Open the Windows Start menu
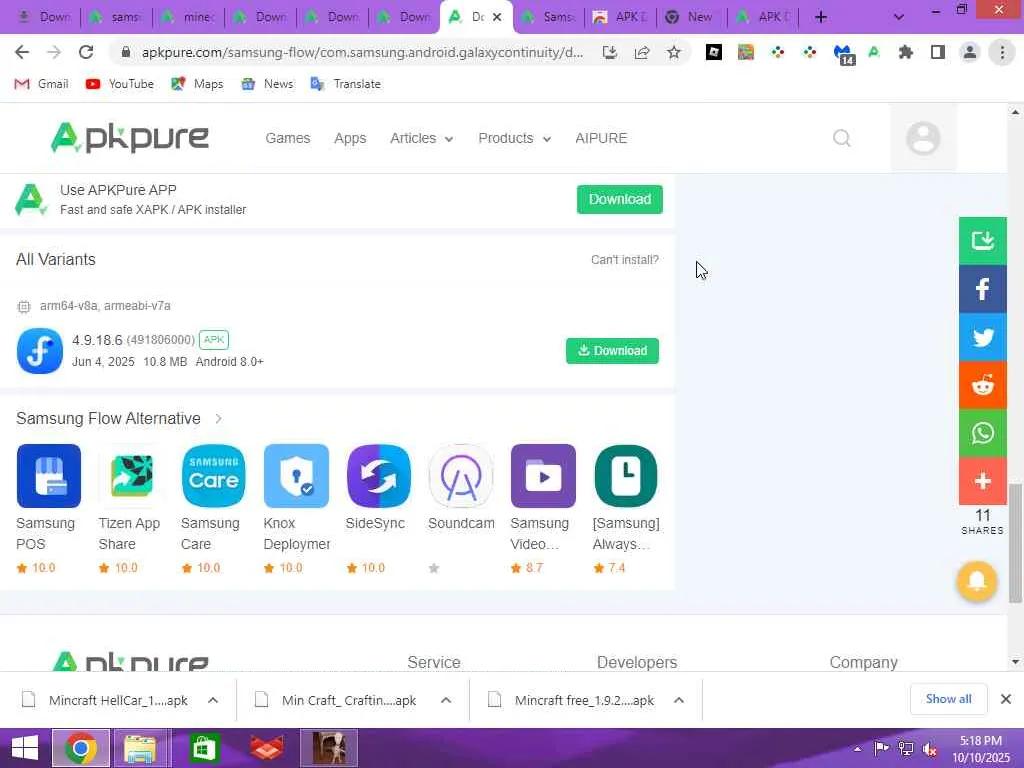This screenshot has width=1024, height=768. (x=25, y=748)
